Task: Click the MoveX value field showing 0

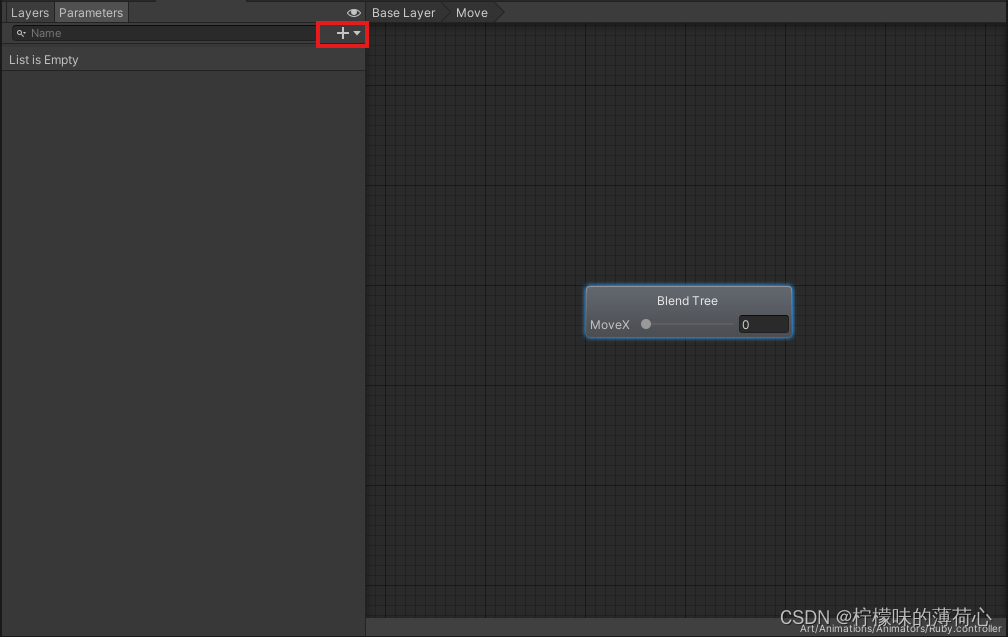Action: (x=763, y=324)
